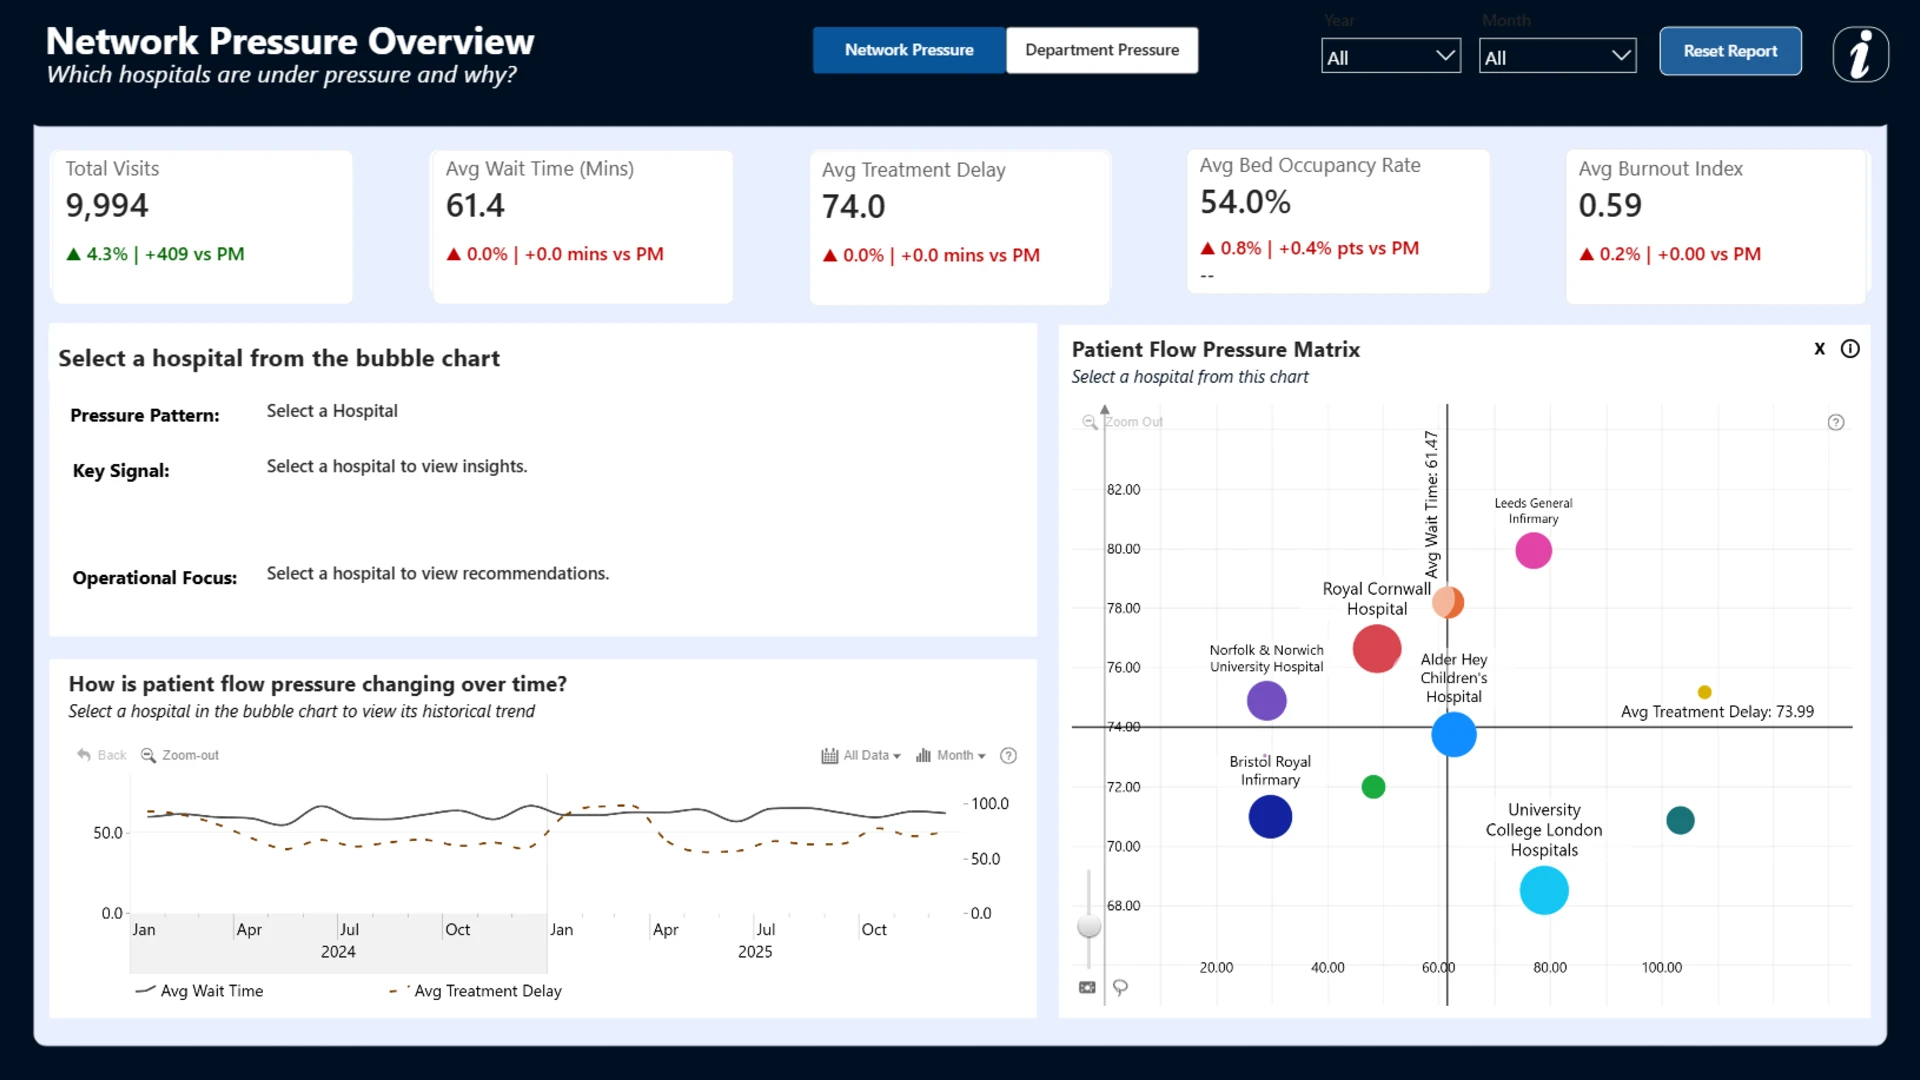The image size is (1920, 1080).
Task: Click the trend chart help icon
Action: pos(1008,756)
